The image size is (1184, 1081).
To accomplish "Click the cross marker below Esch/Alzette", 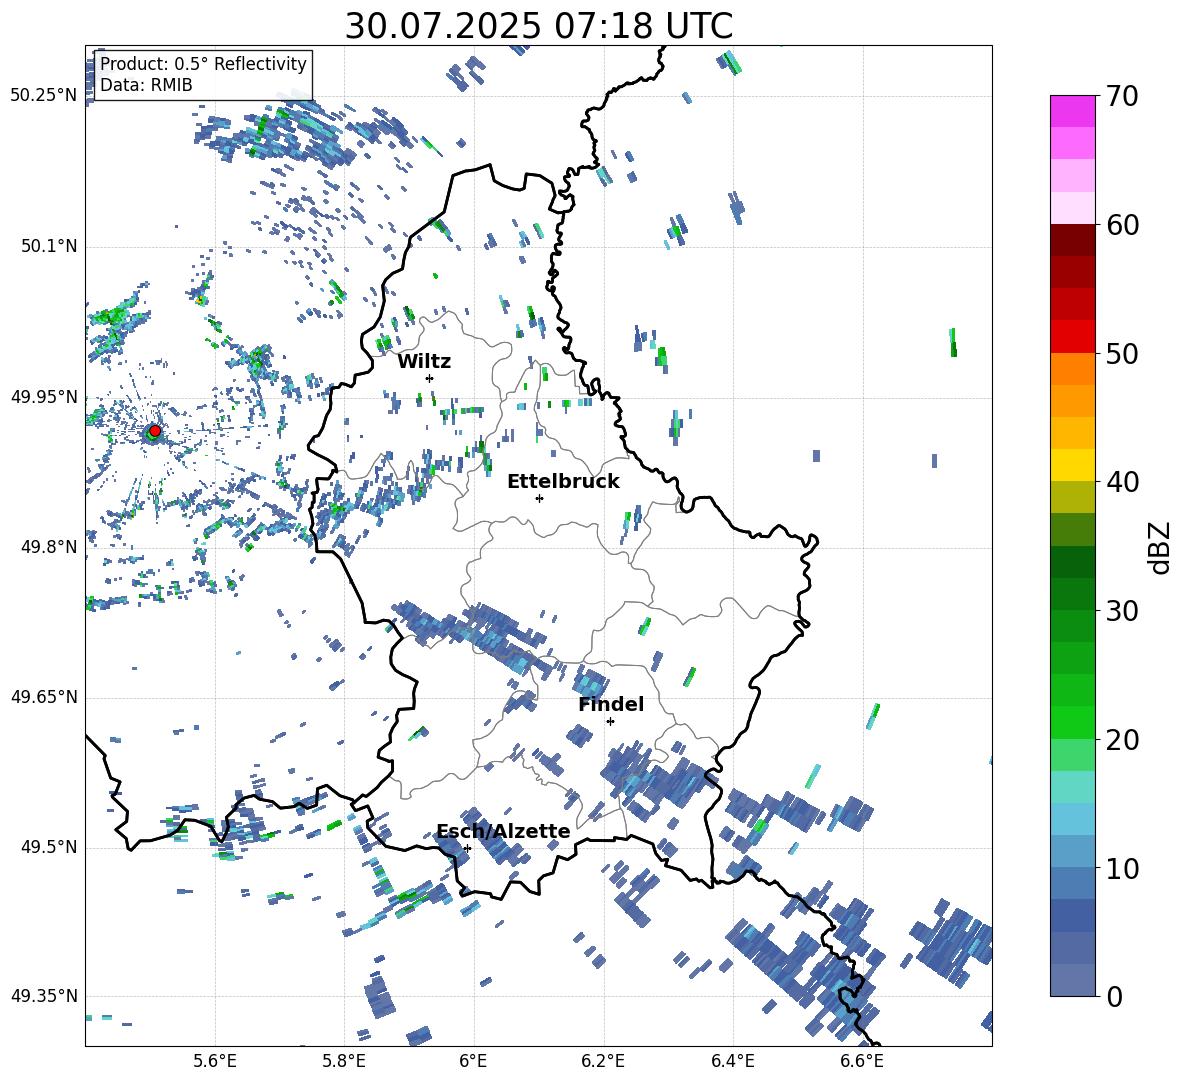I will (467, 848).
